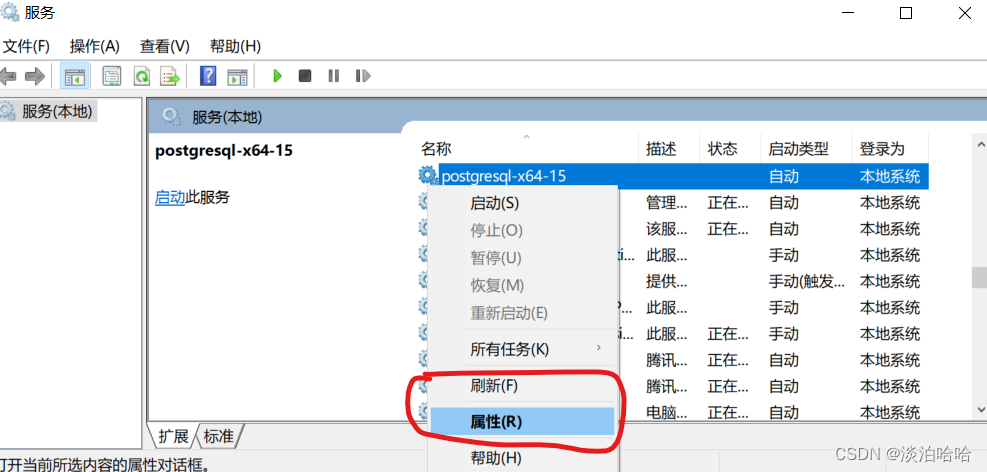
Task: Click the 该服... description cell
Action: pos(667,228)
